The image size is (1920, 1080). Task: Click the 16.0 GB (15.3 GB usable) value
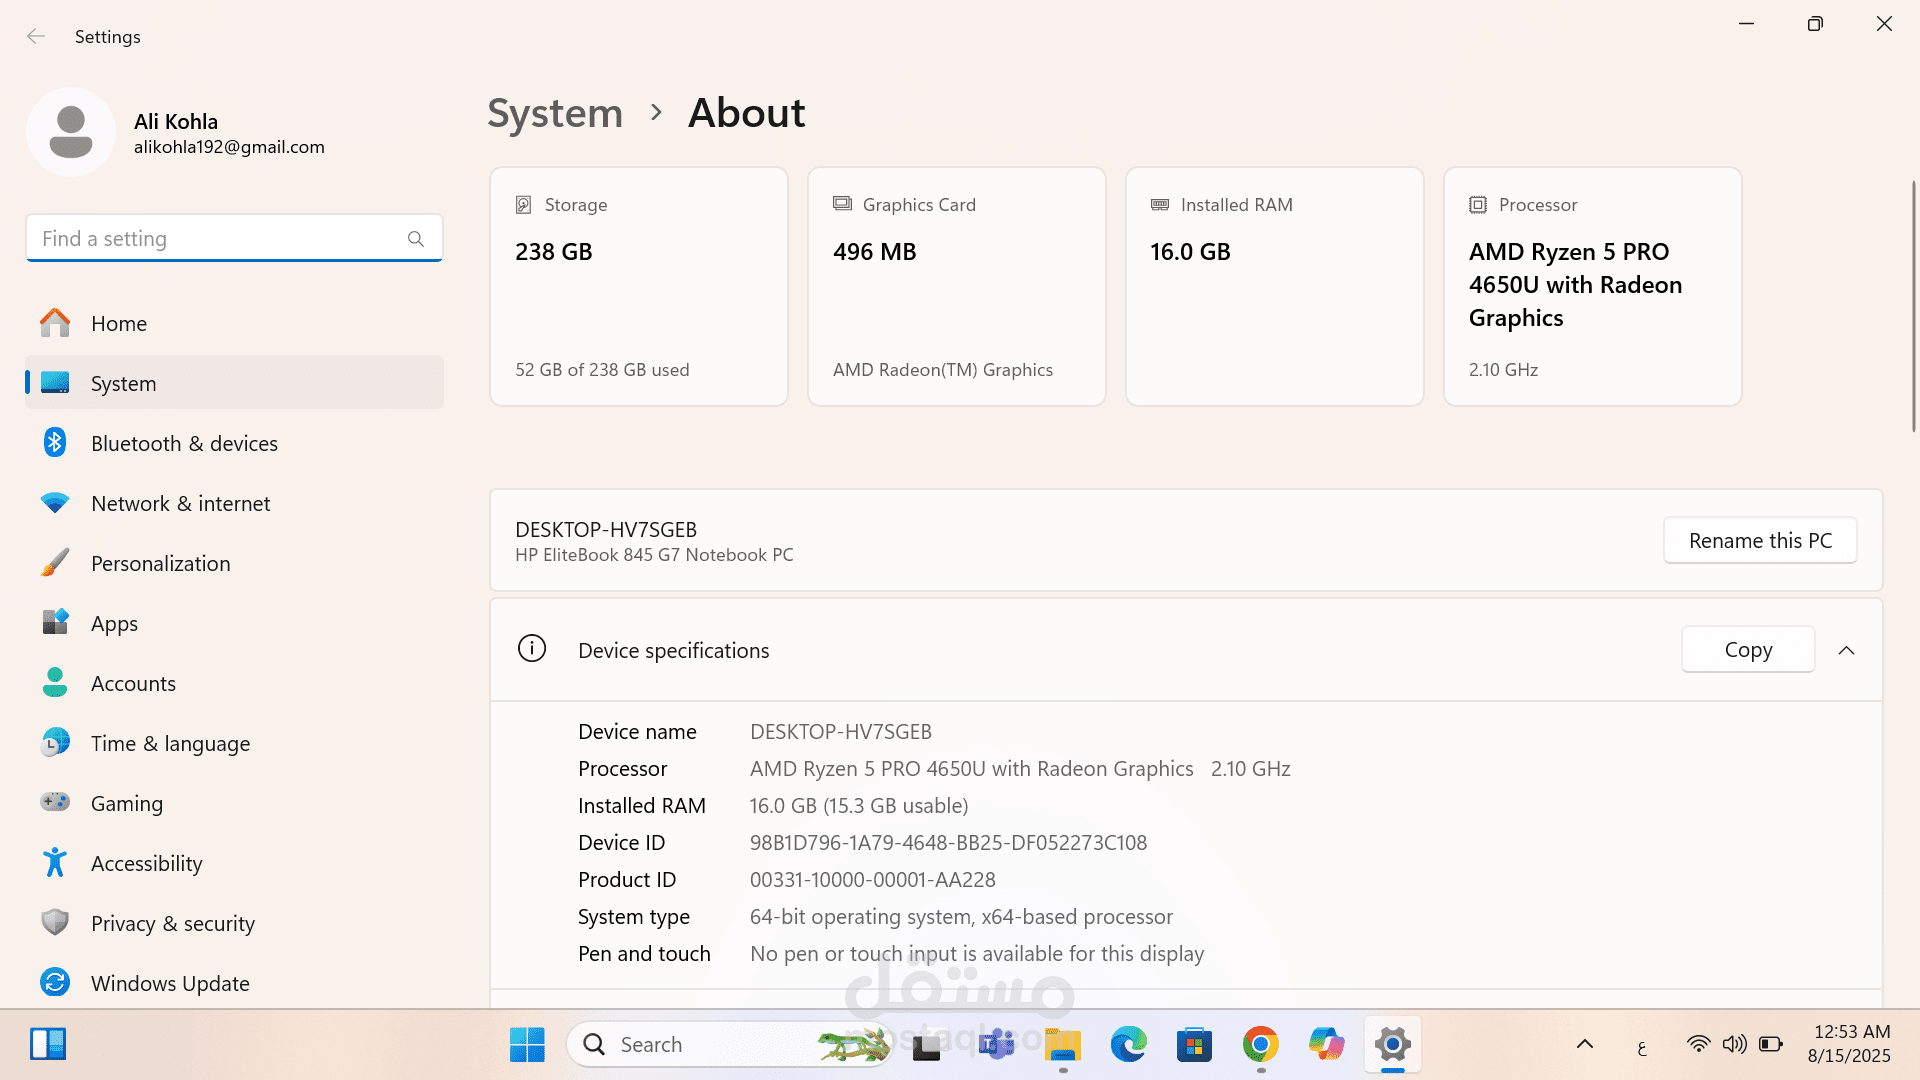click(x=859, y=806)
